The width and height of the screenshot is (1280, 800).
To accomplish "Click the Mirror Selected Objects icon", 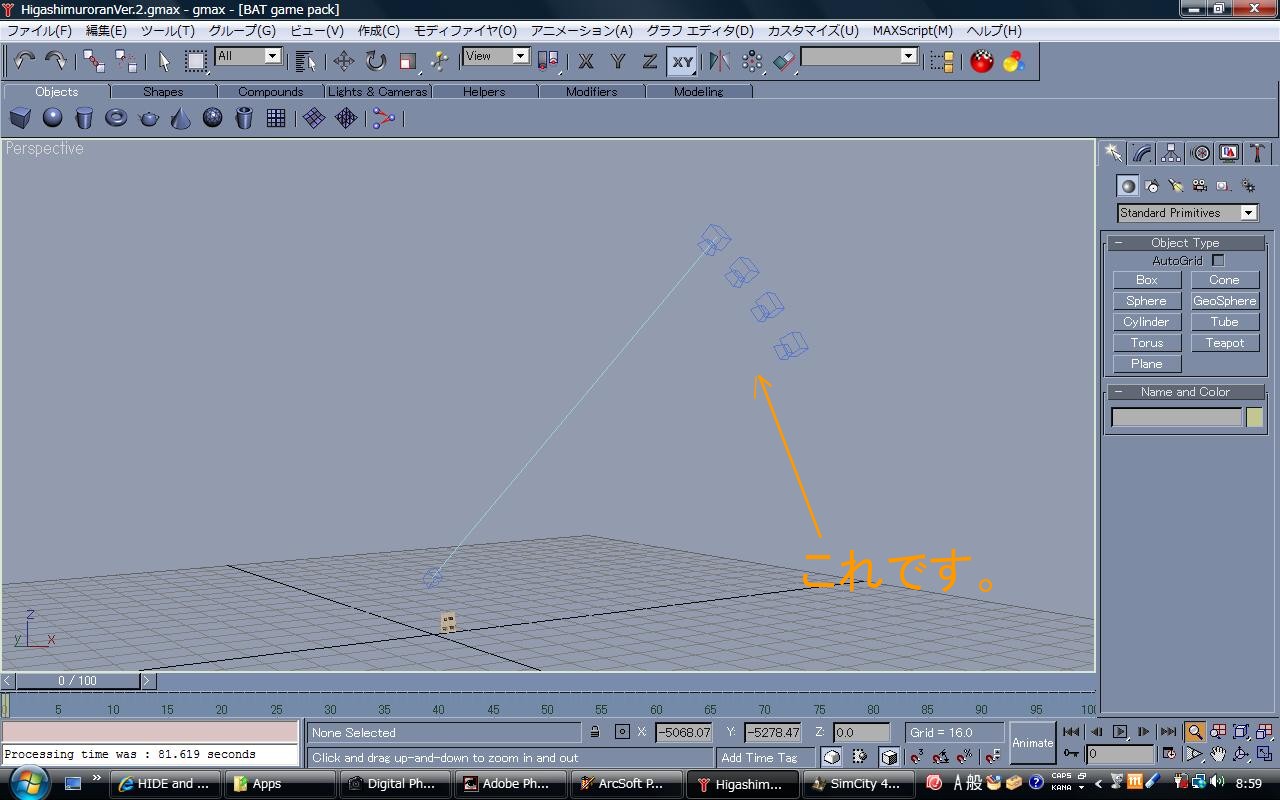I will pyautogui.click(x=719, y=61).
